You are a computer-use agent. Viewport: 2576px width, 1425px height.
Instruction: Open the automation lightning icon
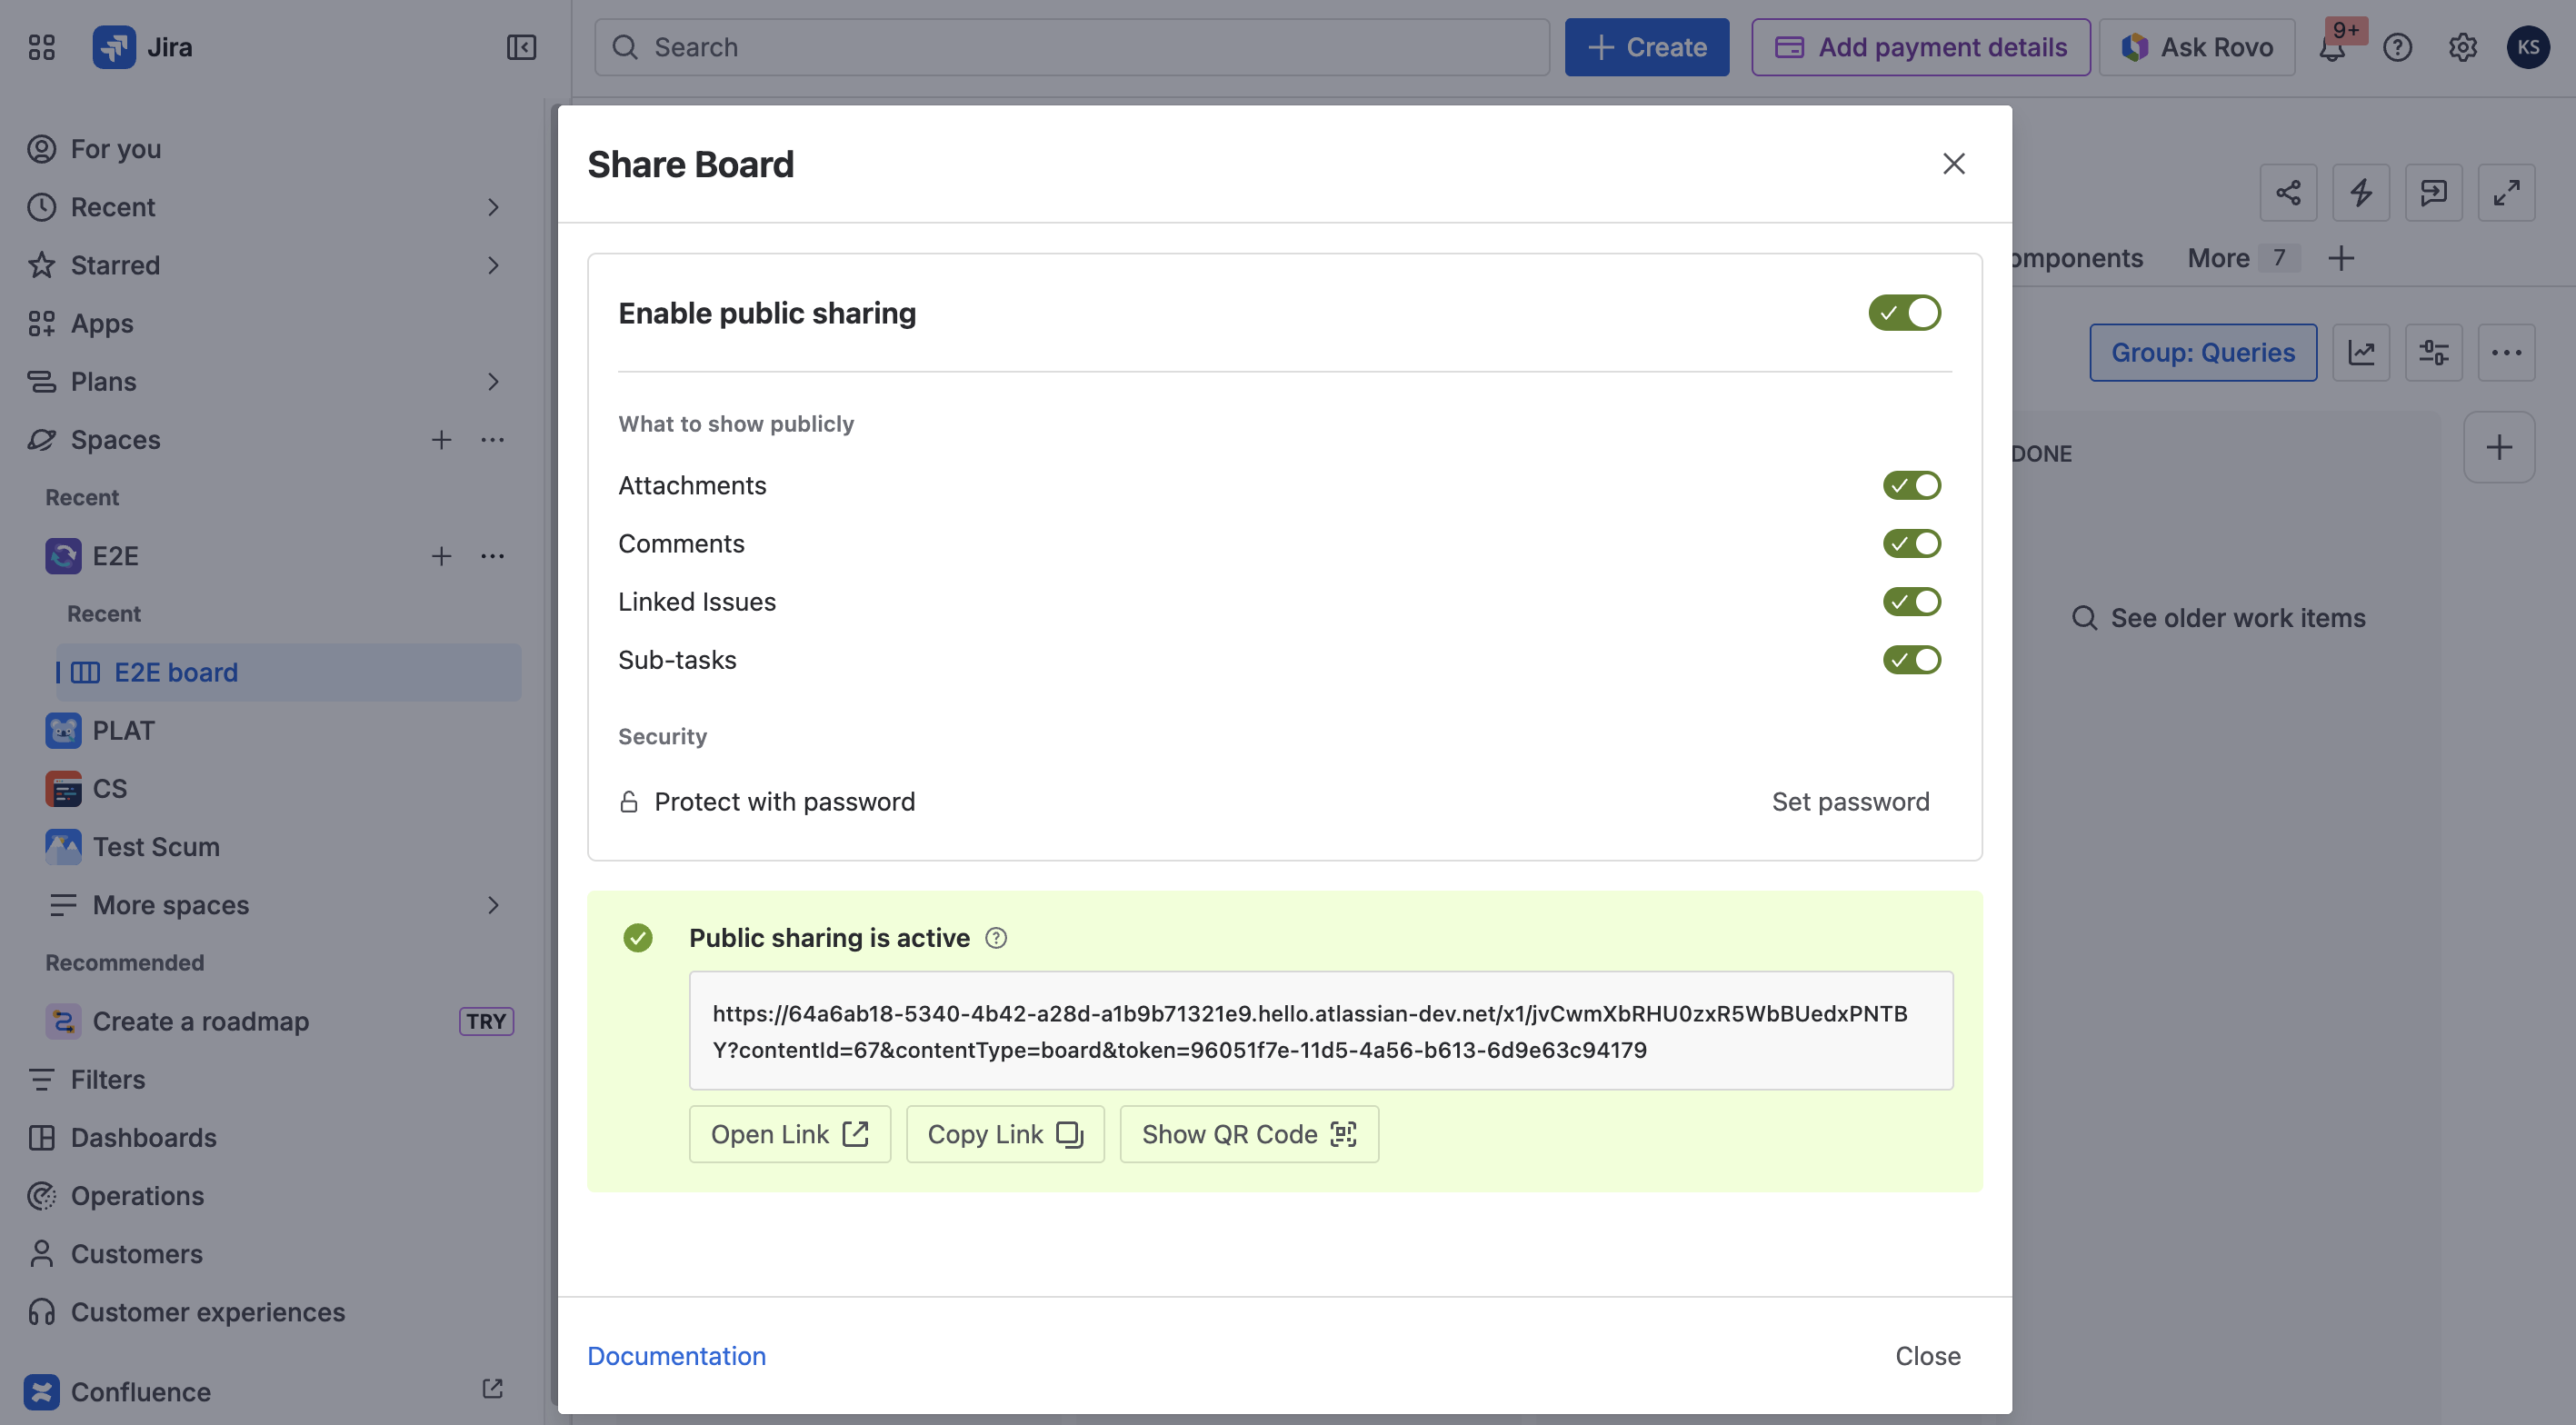(2361, 192)
